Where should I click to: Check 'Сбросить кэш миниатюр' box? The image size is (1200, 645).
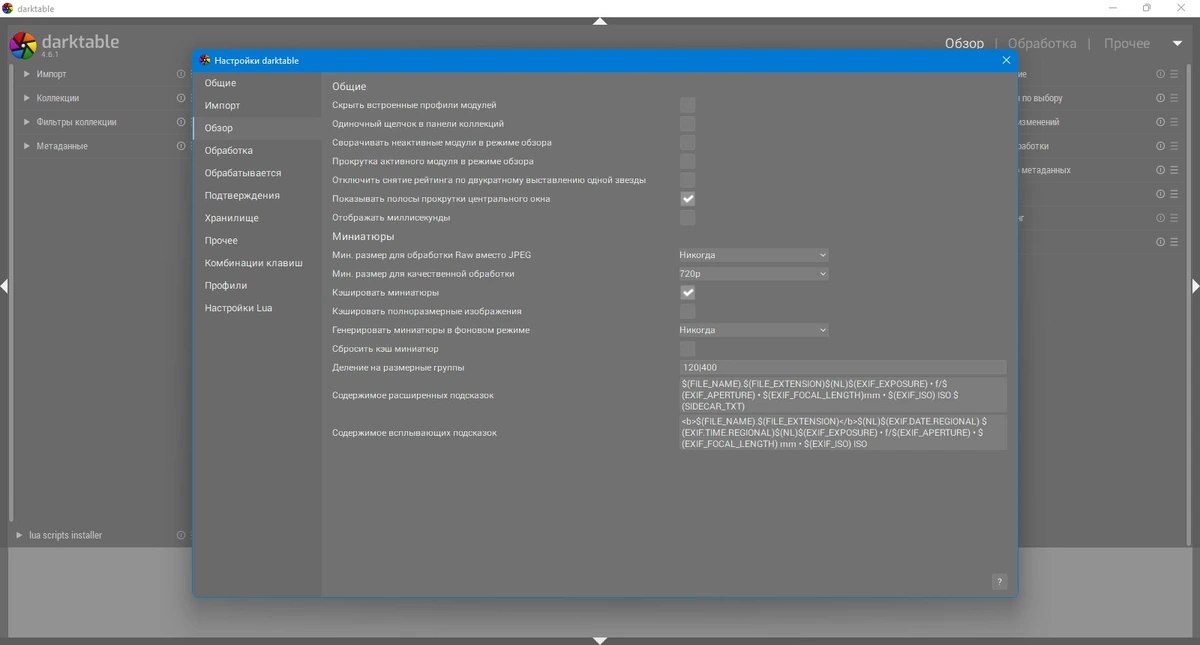pyautogui.click(x=687, y=349)
